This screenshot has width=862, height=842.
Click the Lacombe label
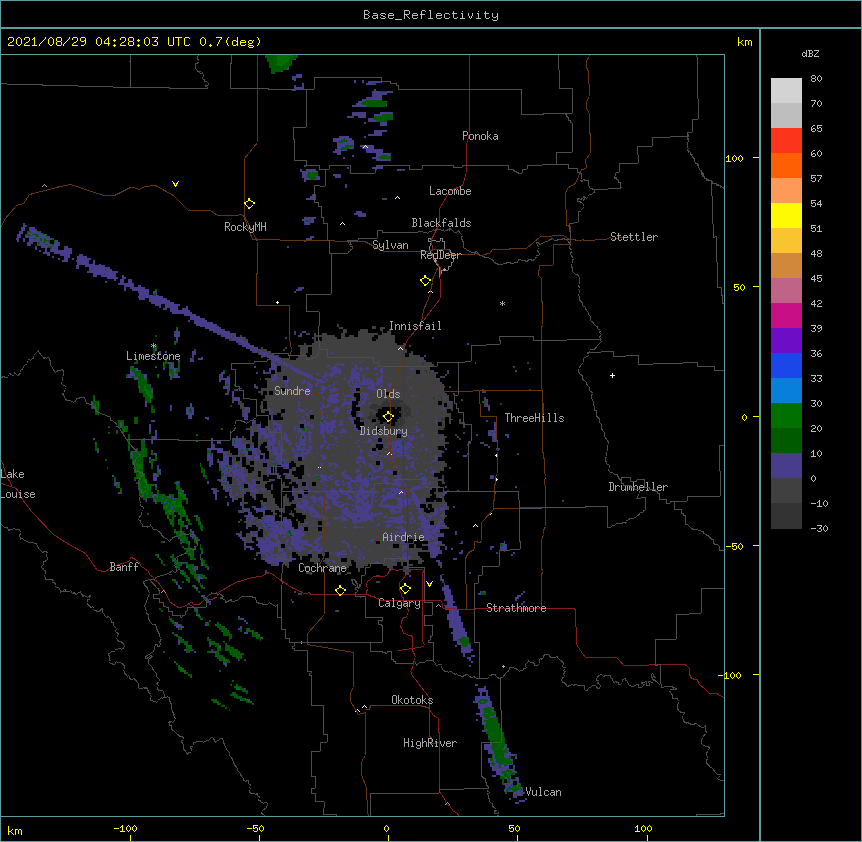pyautogui.click(x=450, y=191)
